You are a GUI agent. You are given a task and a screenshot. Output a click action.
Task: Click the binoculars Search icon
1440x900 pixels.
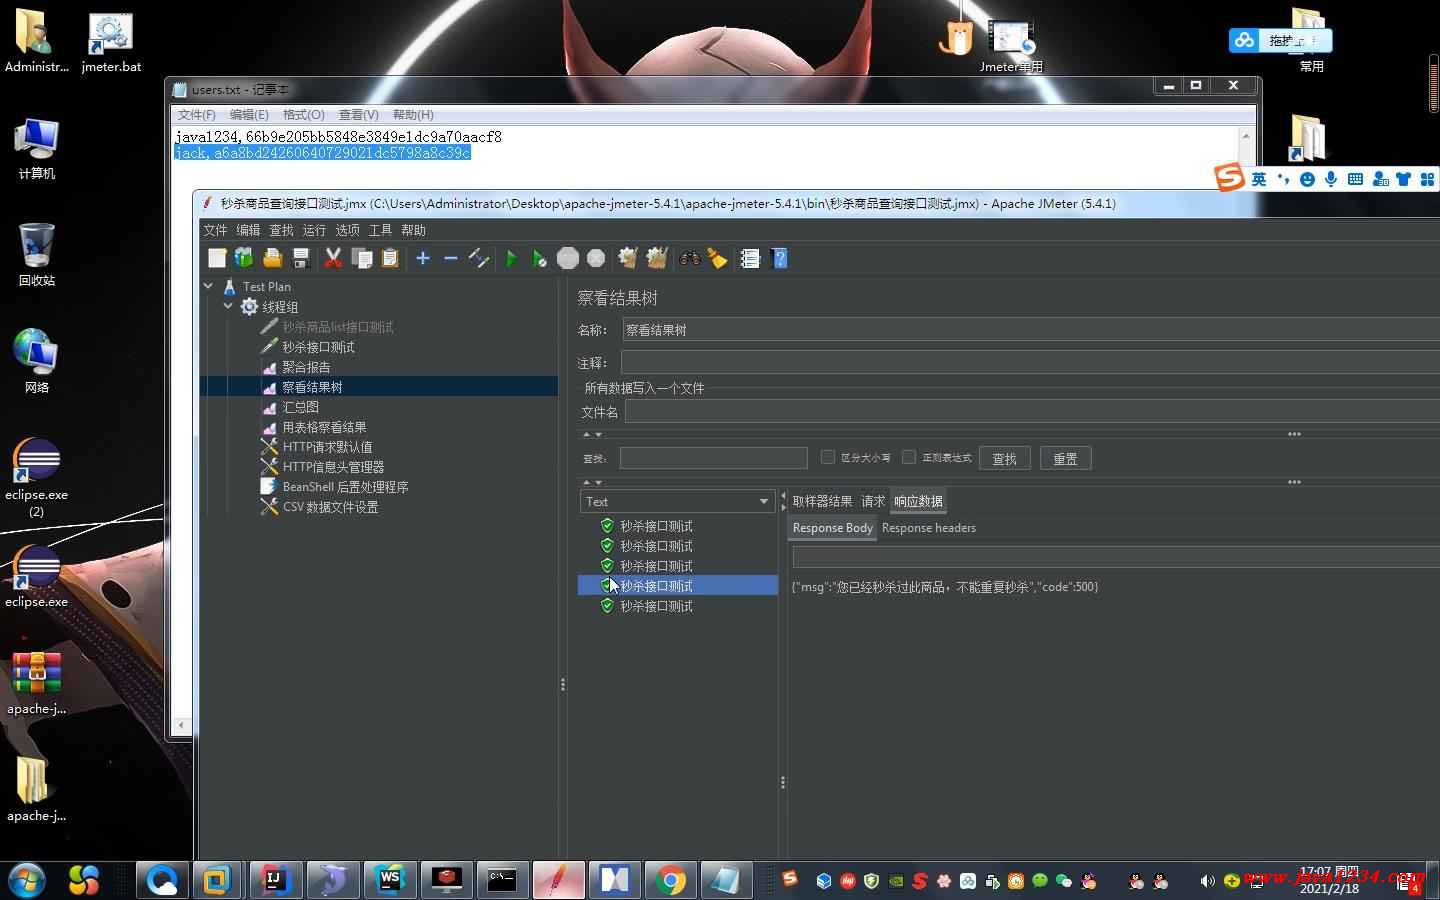(x=690, y=258)
